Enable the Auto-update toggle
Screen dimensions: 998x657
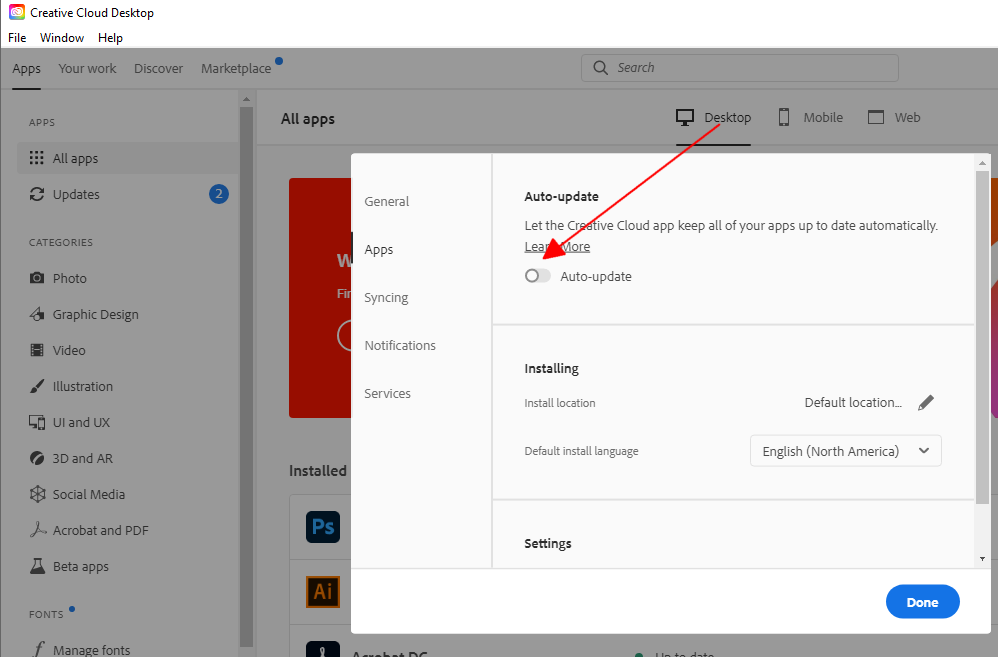[x=537, y=276]
